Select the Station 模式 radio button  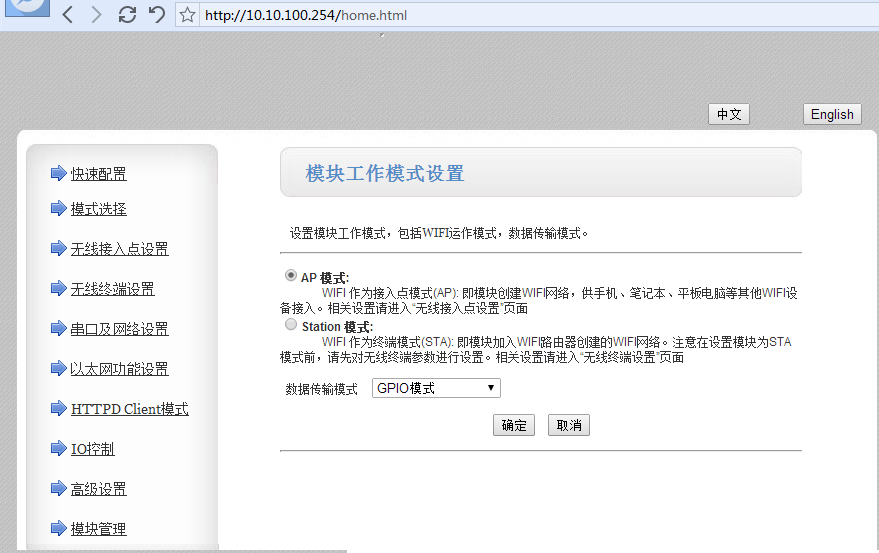(x=291, y=325)
